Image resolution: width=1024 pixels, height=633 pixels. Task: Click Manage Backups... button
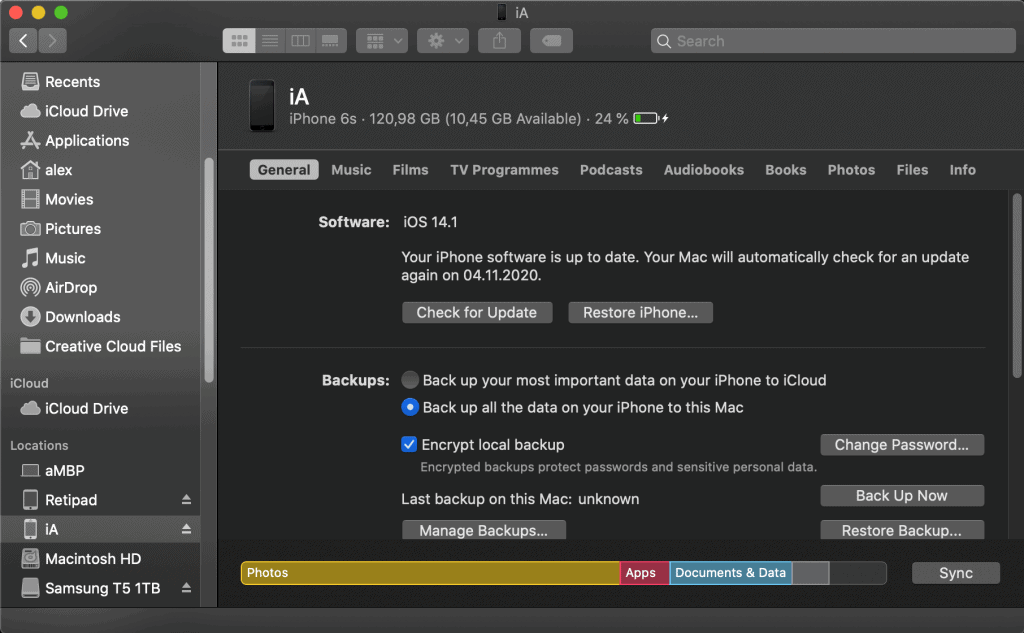(484, 530)
